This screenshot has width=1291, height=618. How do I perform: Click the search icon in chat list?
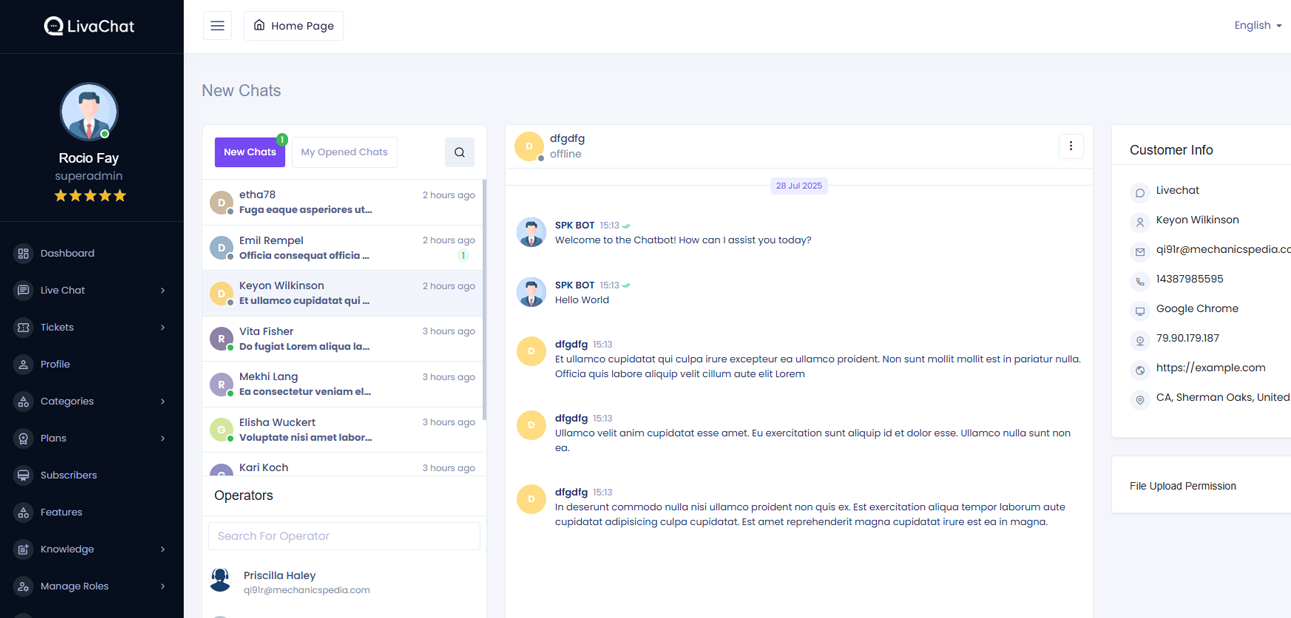(459, 153)
